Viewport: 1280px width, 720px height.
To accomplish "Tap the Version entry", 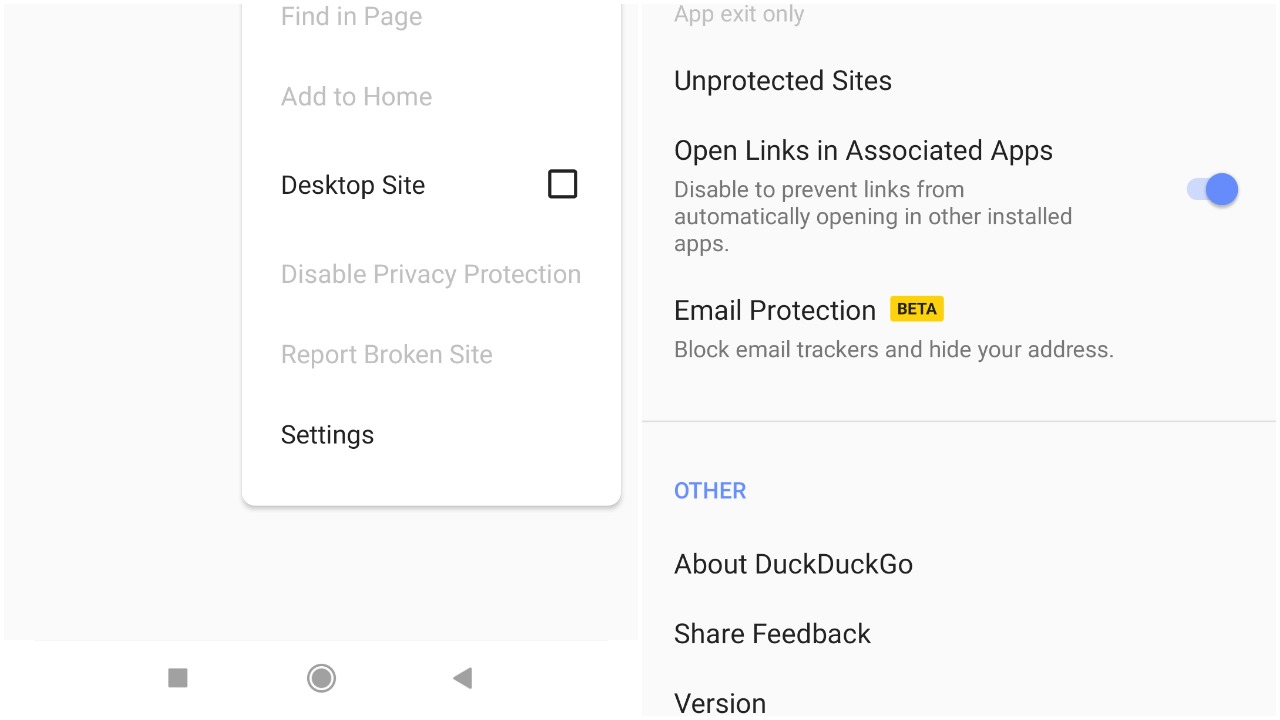I will point(720,703).
